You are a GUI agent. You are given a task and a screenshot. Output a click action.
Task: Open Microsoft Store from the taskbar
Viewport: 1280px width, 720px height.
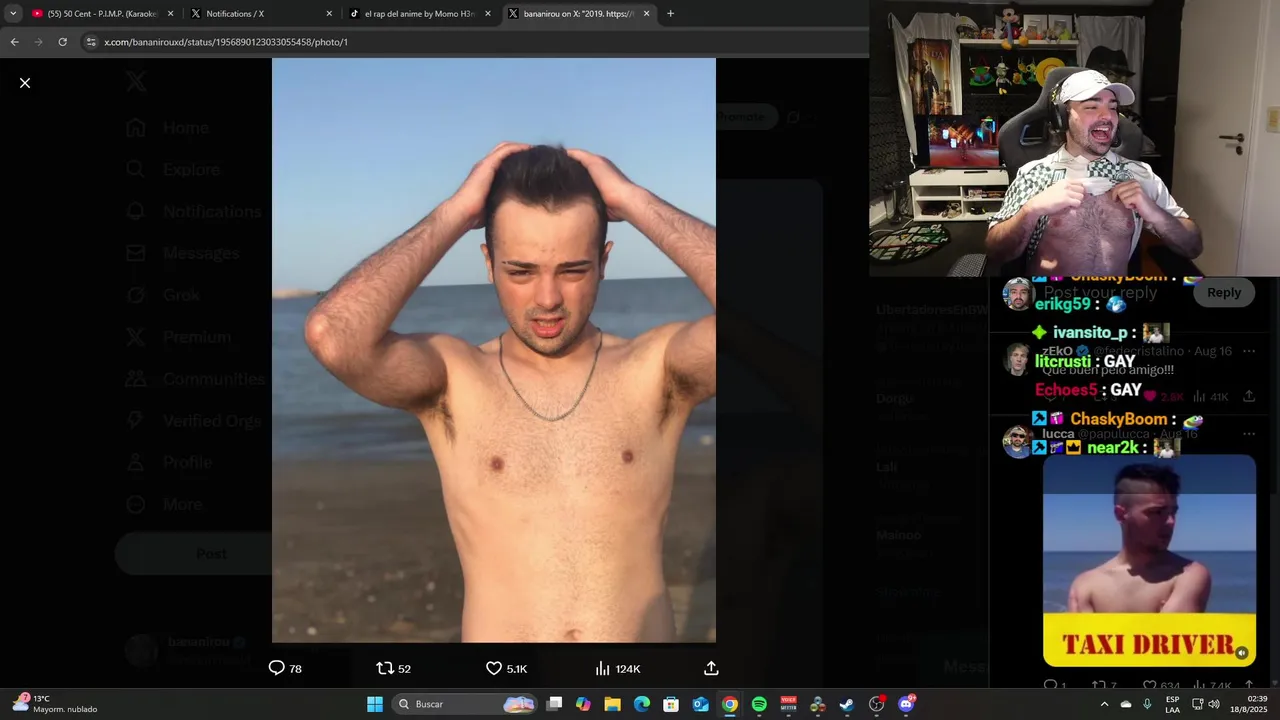[x=671, y=704]
